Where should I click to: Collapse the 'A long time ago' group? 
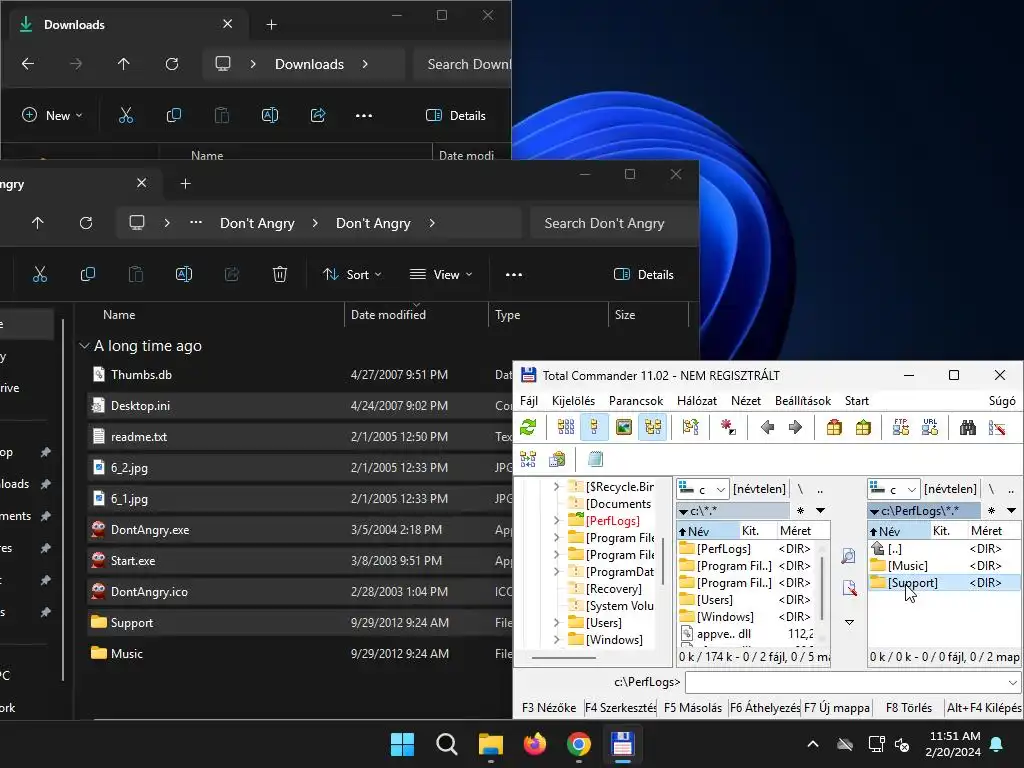(84, 345)
